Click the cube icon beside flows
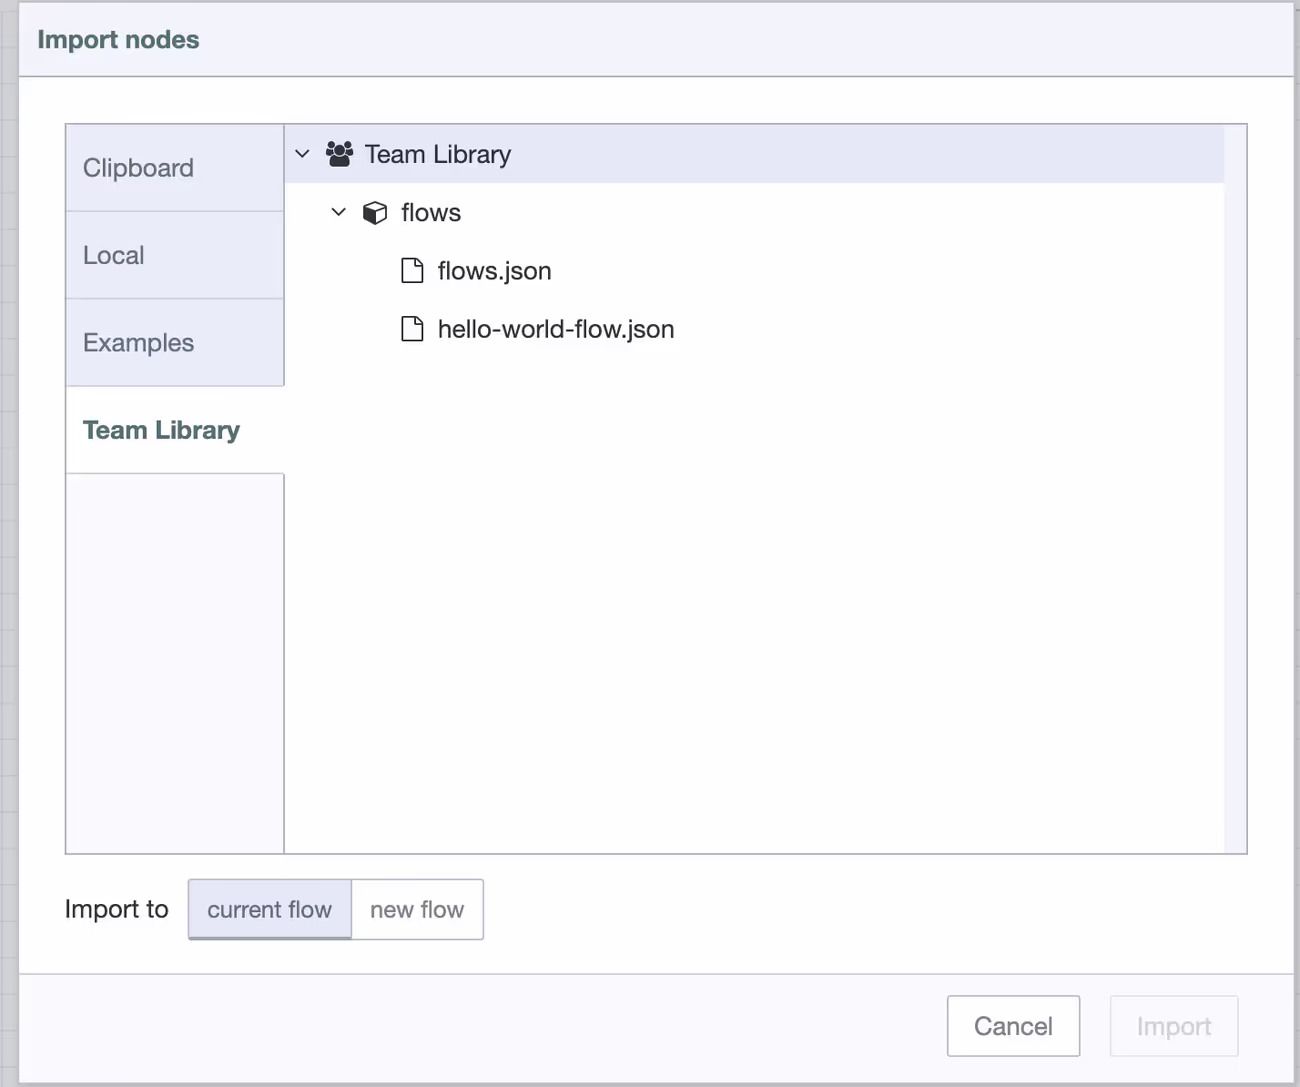The height and width of the screenshot is (1087, 1300). (374, 212)
